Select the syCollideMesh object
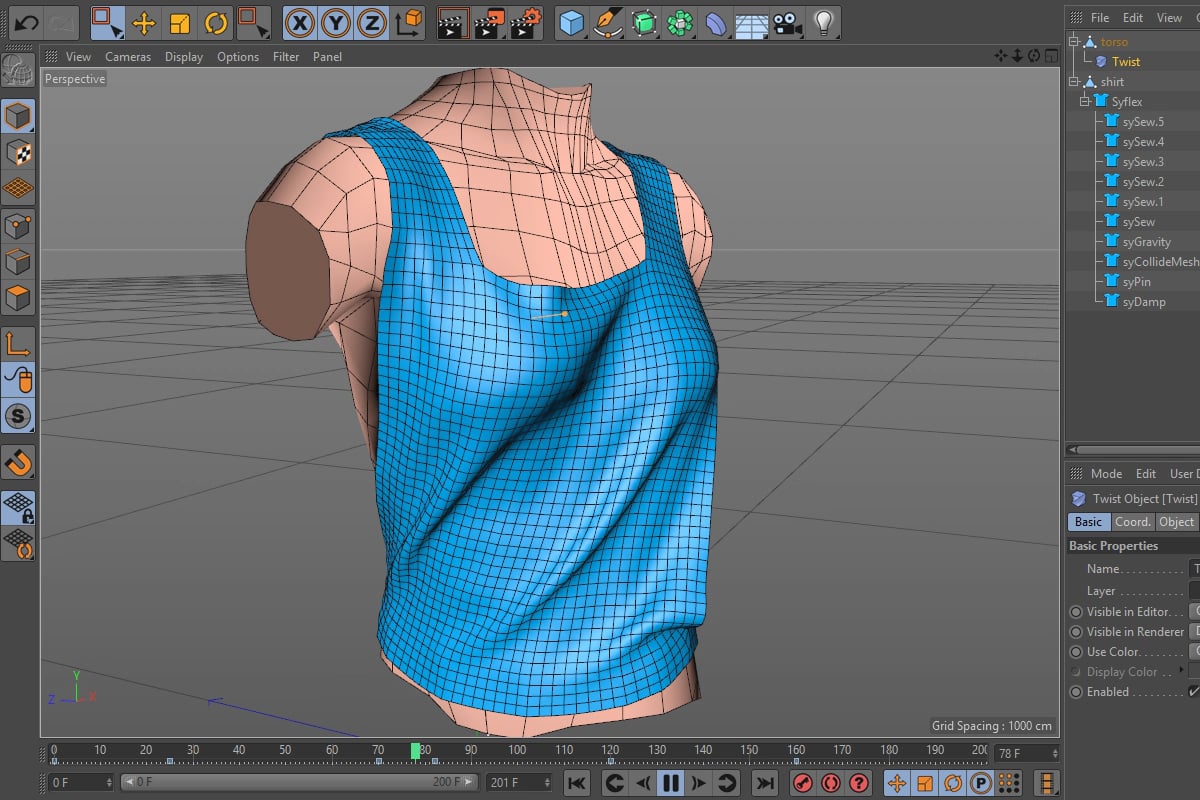 [x=1160, y=262]
